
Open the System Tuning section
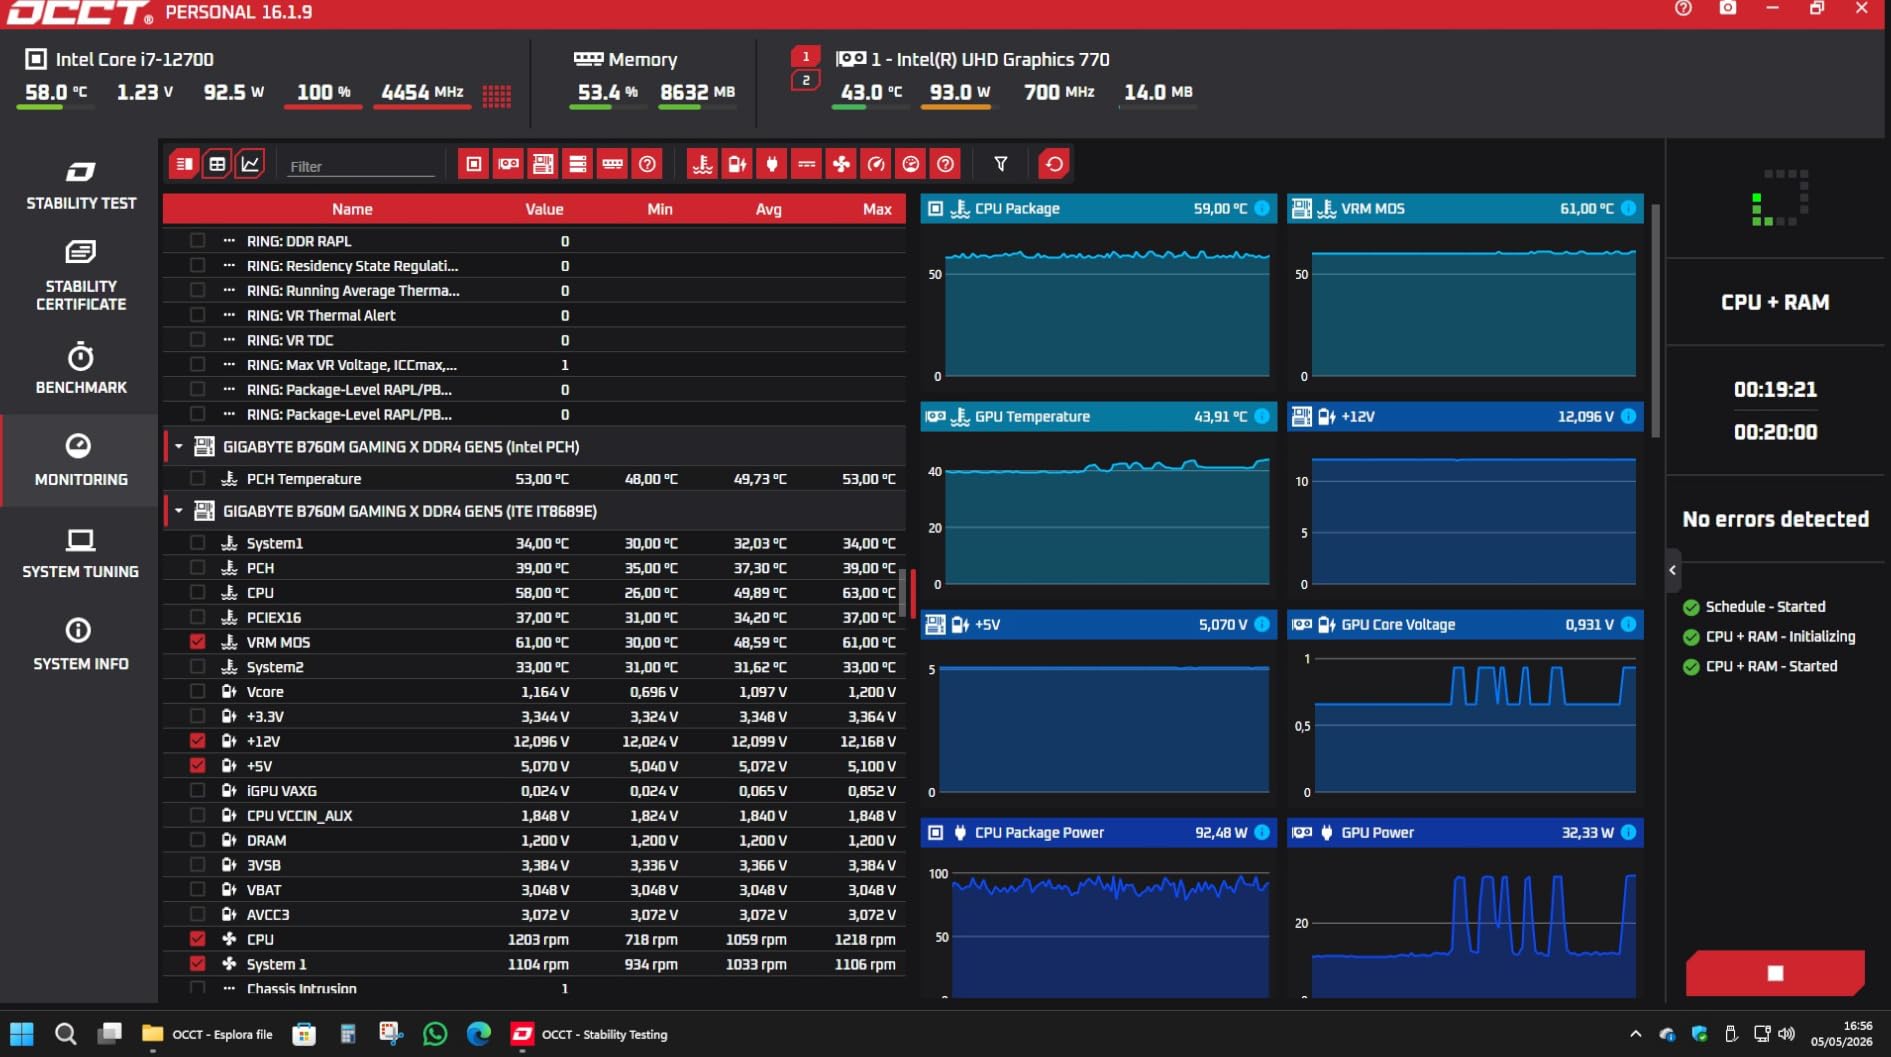click(80, 553)
